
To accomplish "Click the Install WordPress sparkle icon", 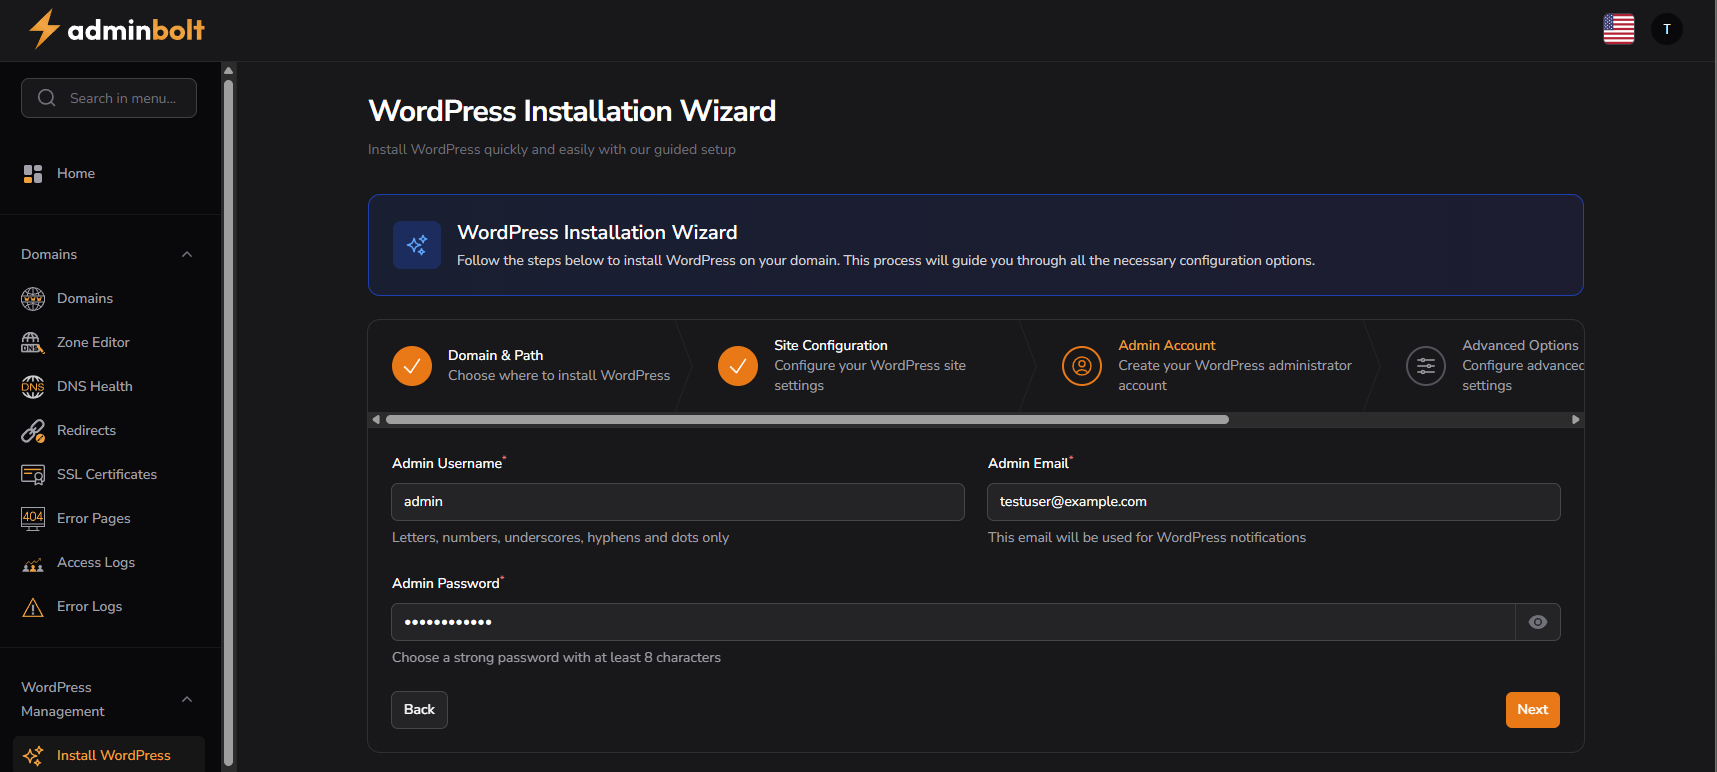I will point(33,756).
